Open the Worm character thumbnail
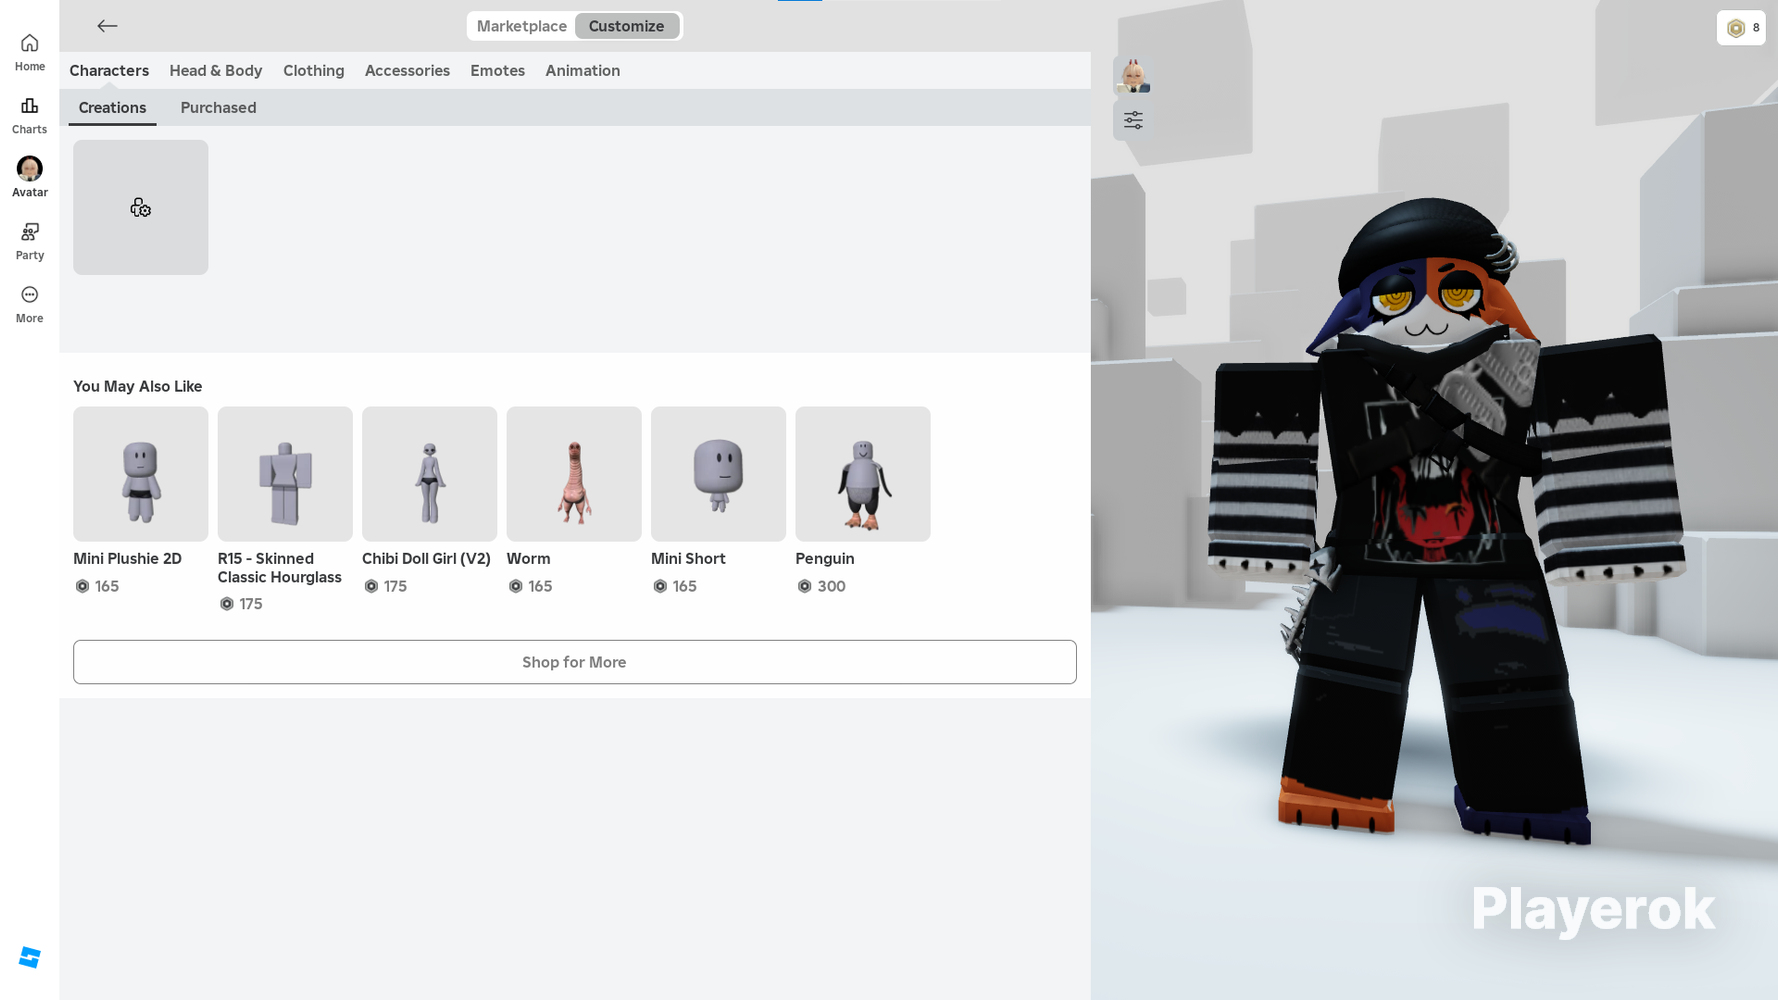Screen dimensions: 1778x1000 point(574,474)
